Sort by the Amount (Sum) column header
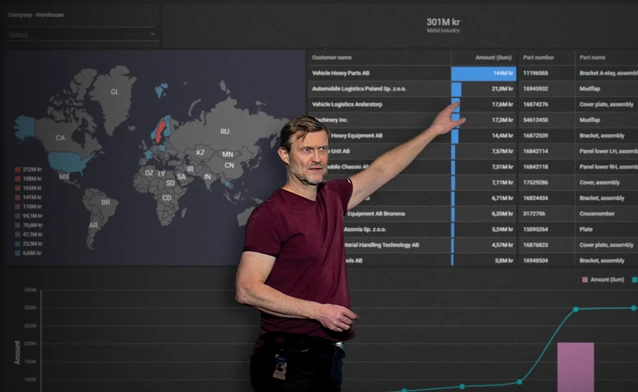The image size is (638, 392). [493, 57]
